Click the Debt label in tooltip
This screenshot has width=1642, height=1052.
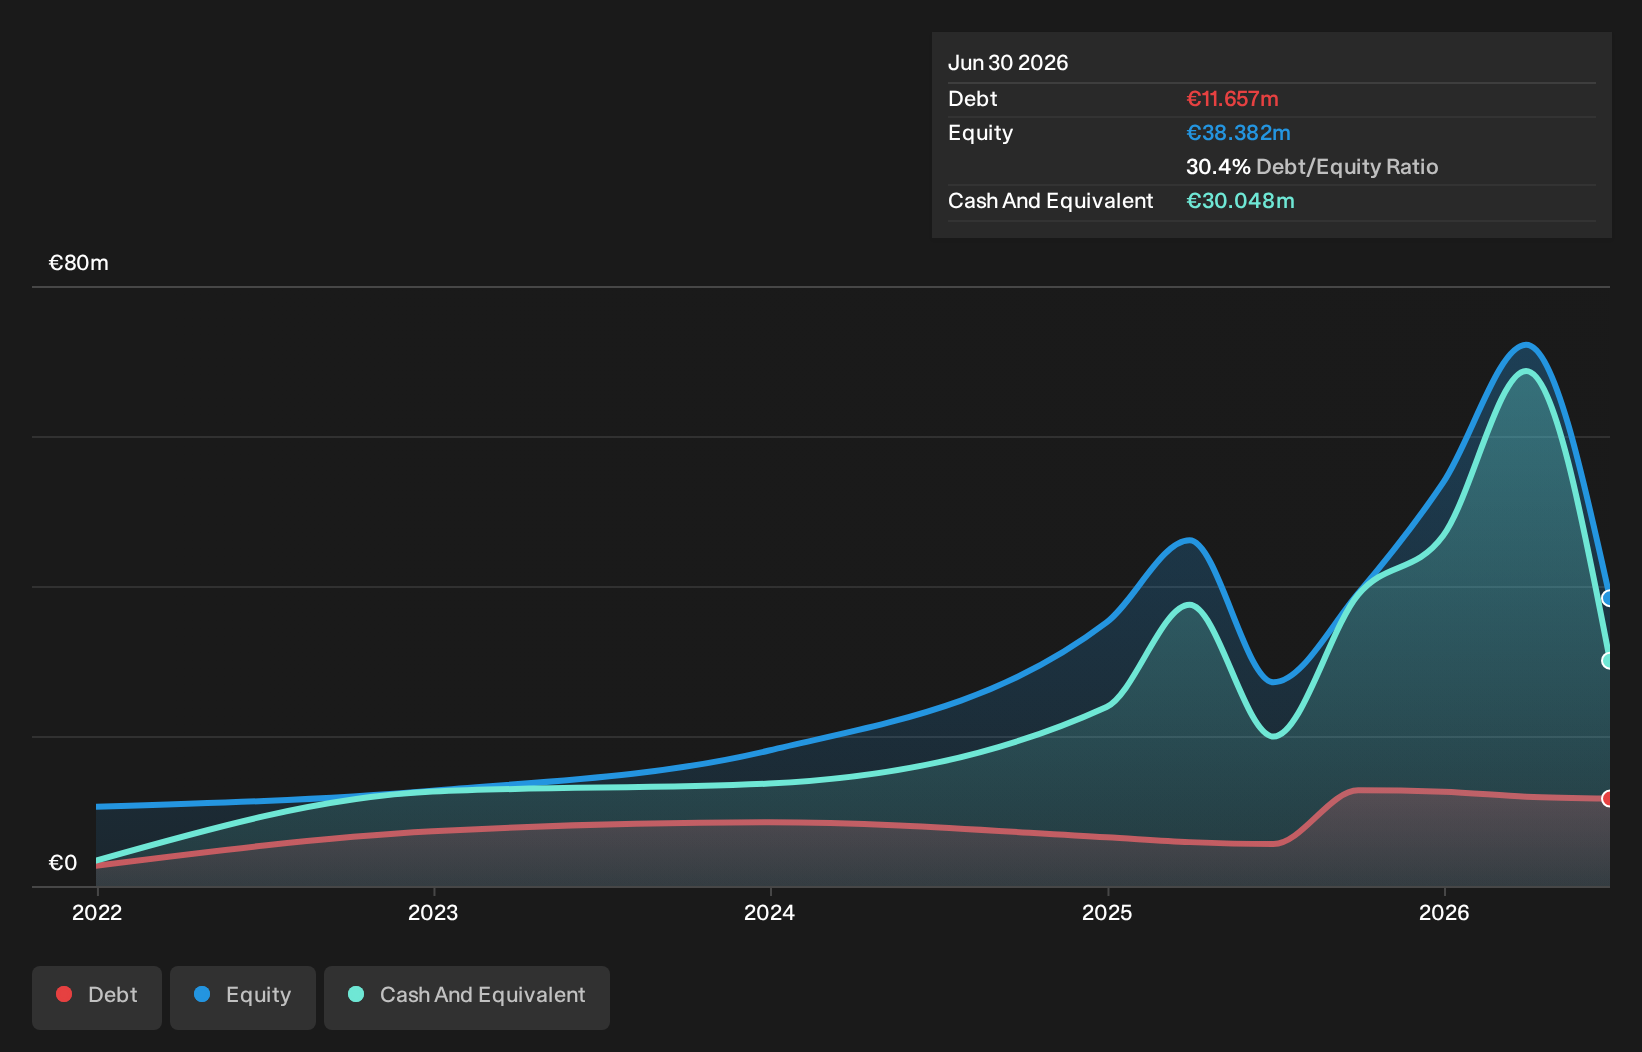click(x=973, y=99)
